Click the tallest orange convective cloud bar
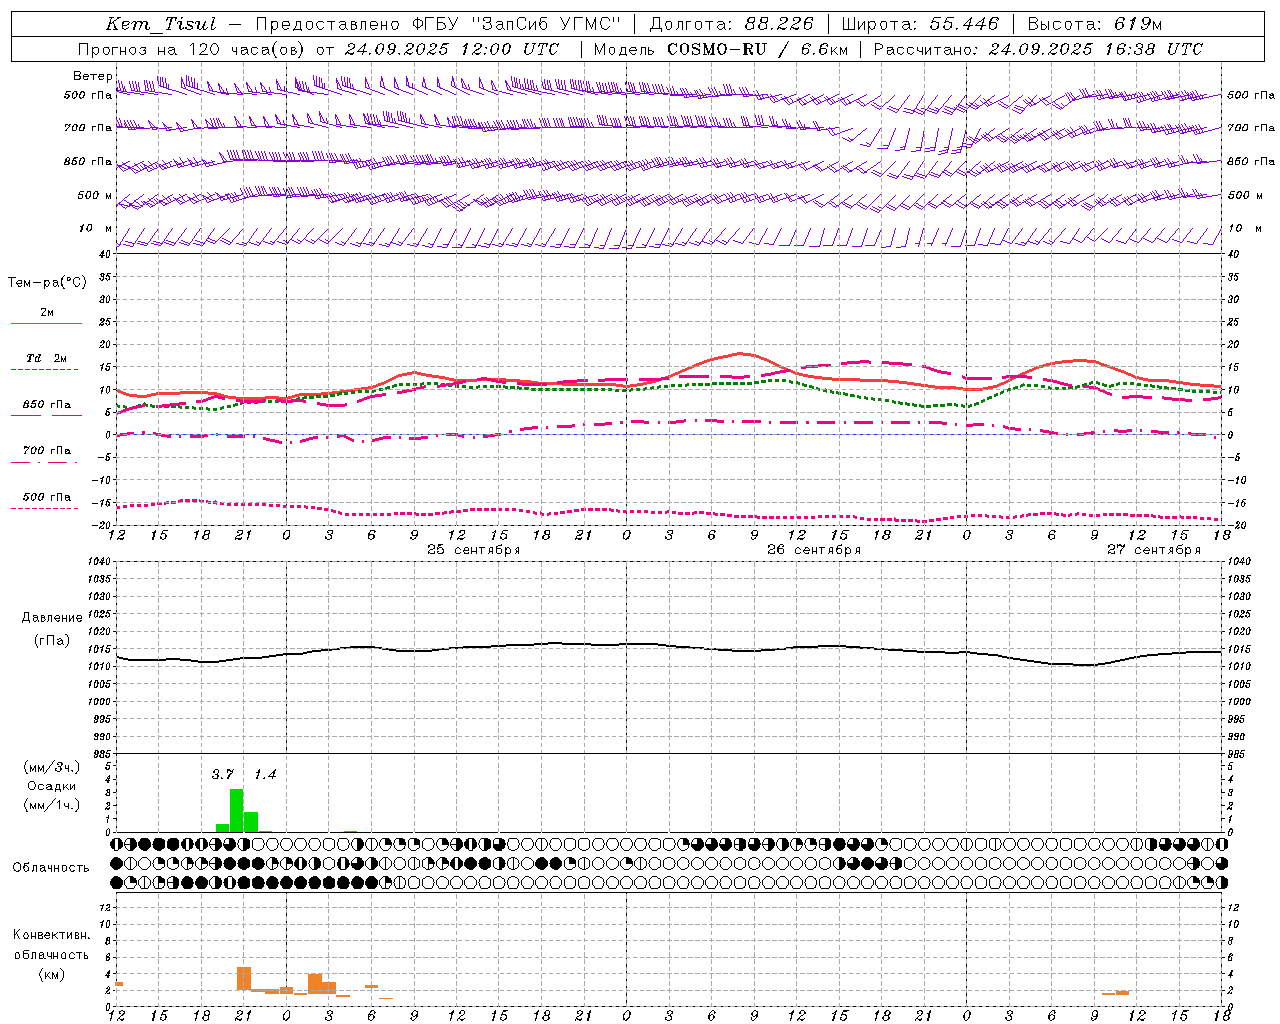The height and width of the screenshot is (1024, 1280). click(244, 979)
